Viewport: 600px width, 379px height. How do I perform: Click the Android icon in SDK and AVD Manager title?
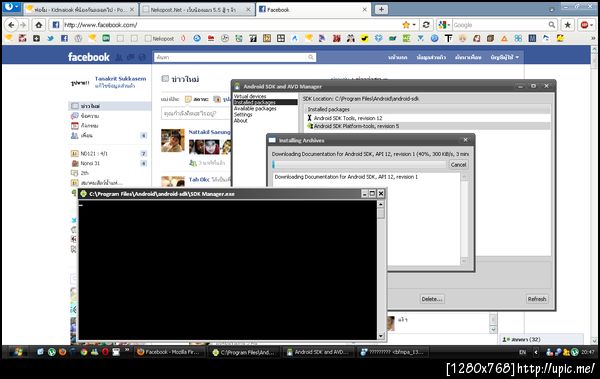click(237, 86)
